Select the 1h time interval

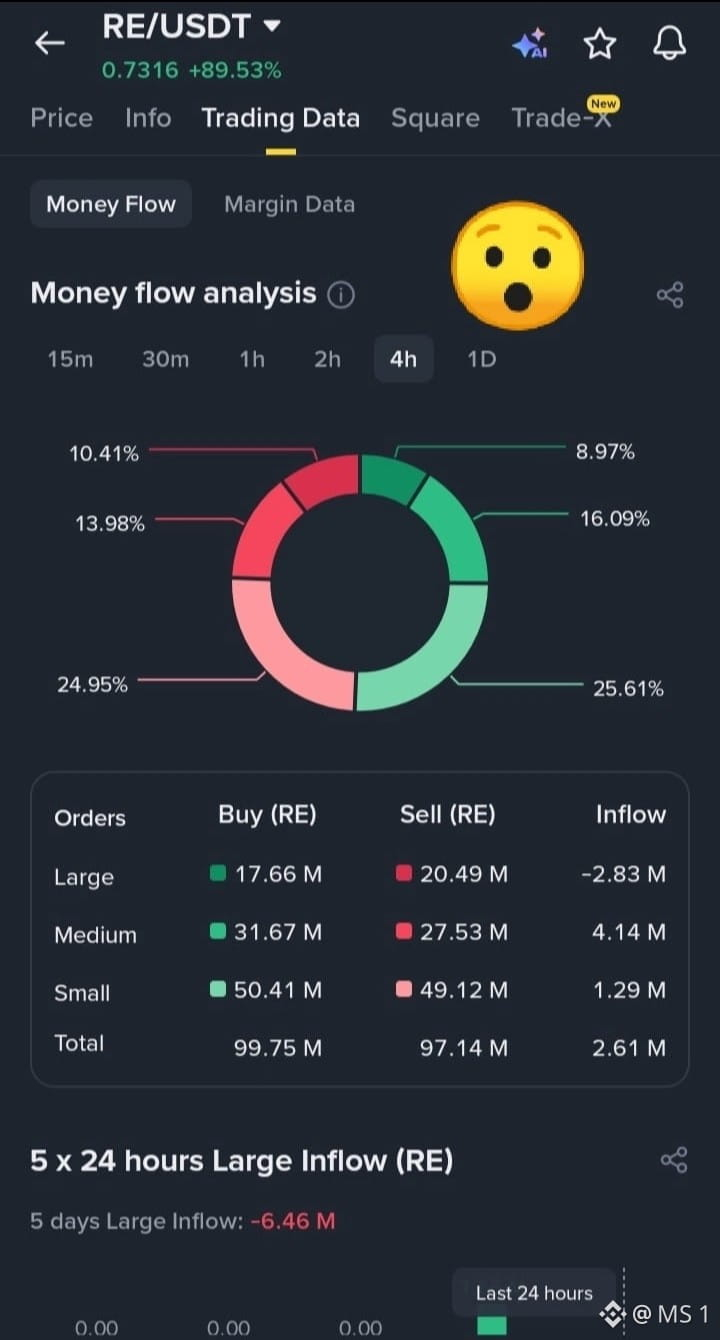[252, 359]
